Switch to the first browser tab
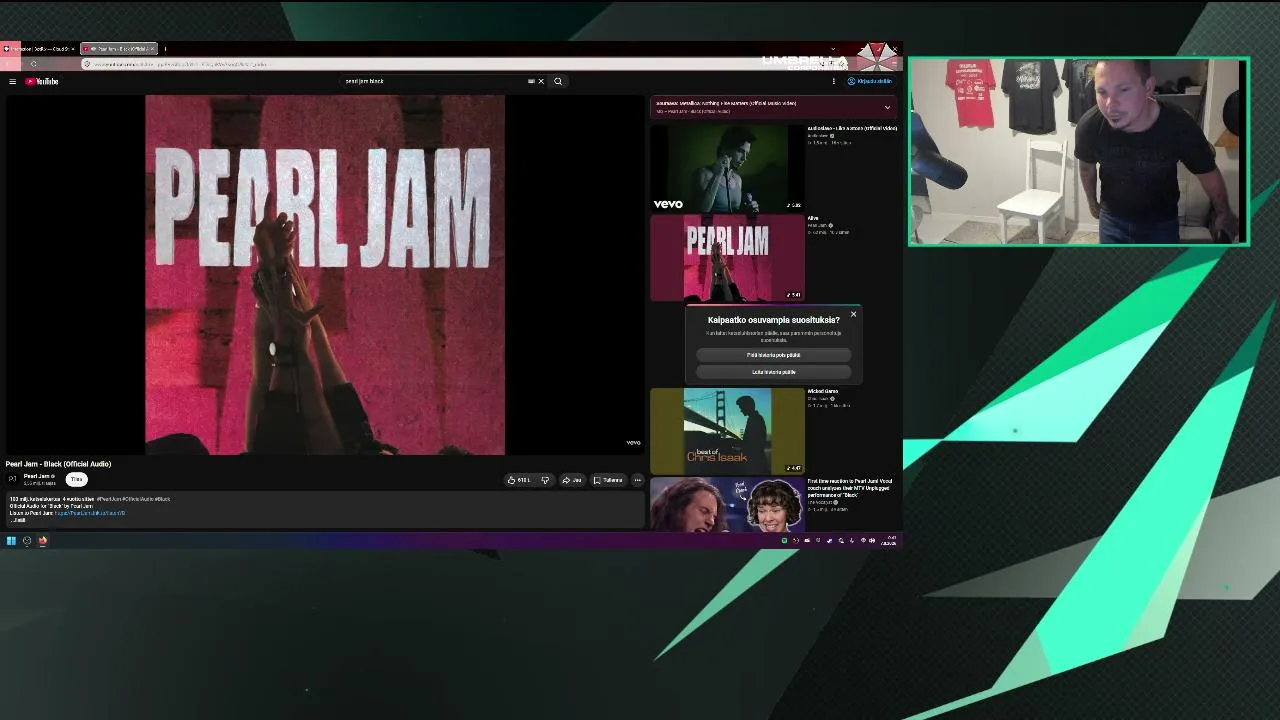Viewport: 1280px width, 720px height. point(39,49)
